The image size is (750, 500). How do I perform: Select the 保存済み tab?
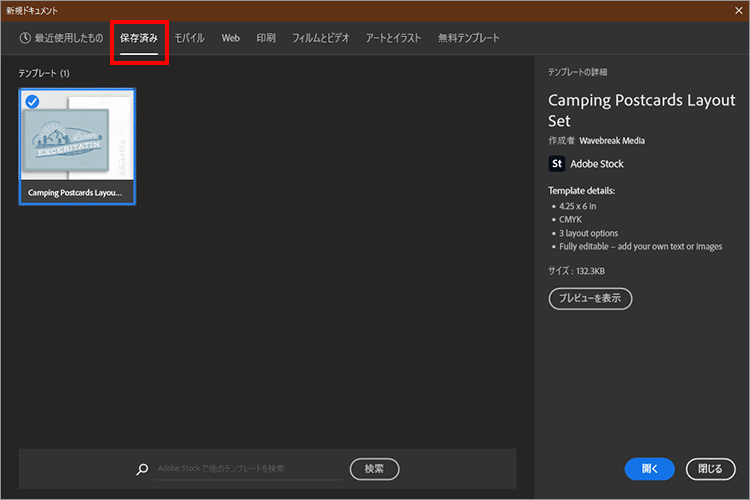pos(139,38)
